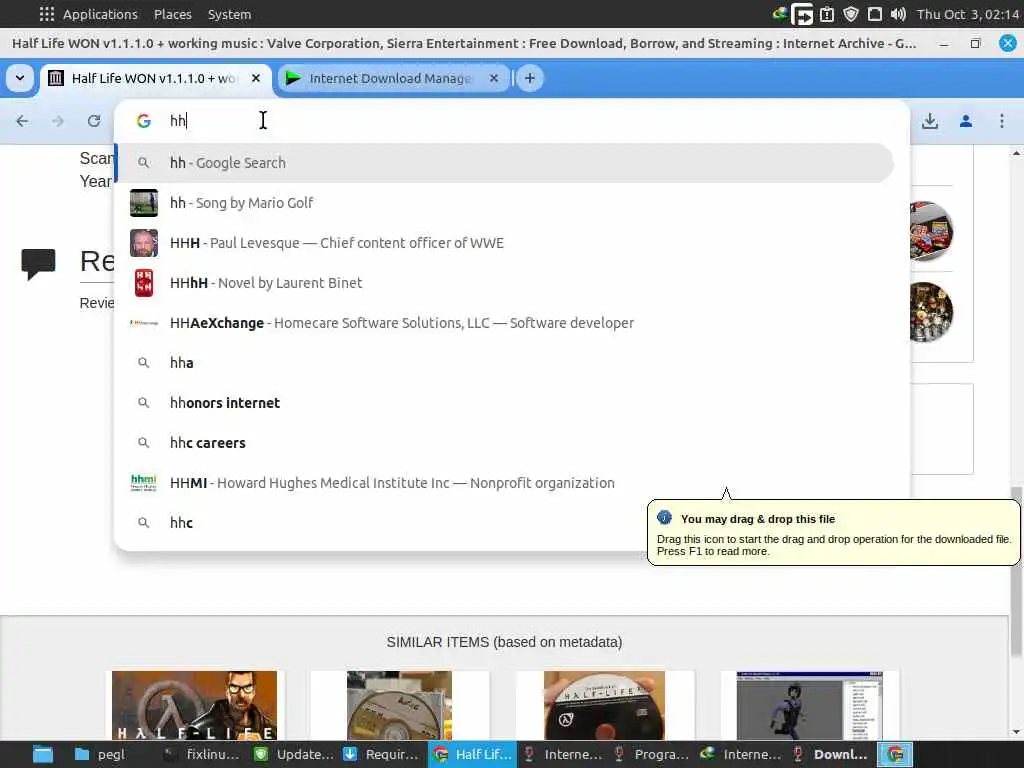Expand the tab search dropdown arrow

pyautogui.click(x=20, y=78)
